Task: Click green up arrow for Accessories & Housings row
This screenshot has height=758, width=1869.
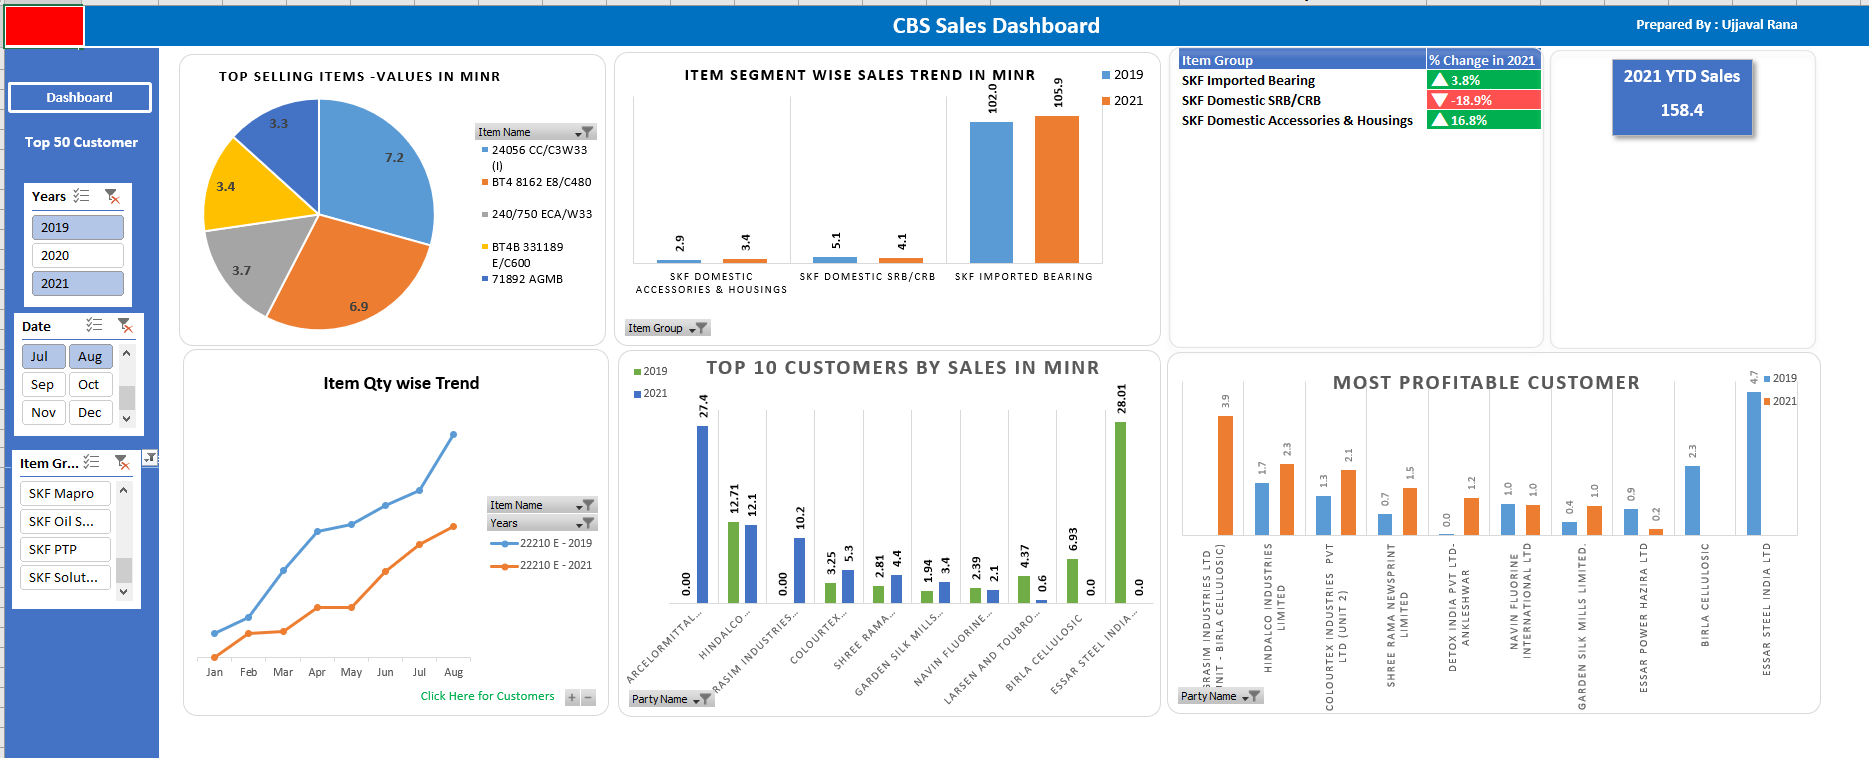Action: 1439,120
